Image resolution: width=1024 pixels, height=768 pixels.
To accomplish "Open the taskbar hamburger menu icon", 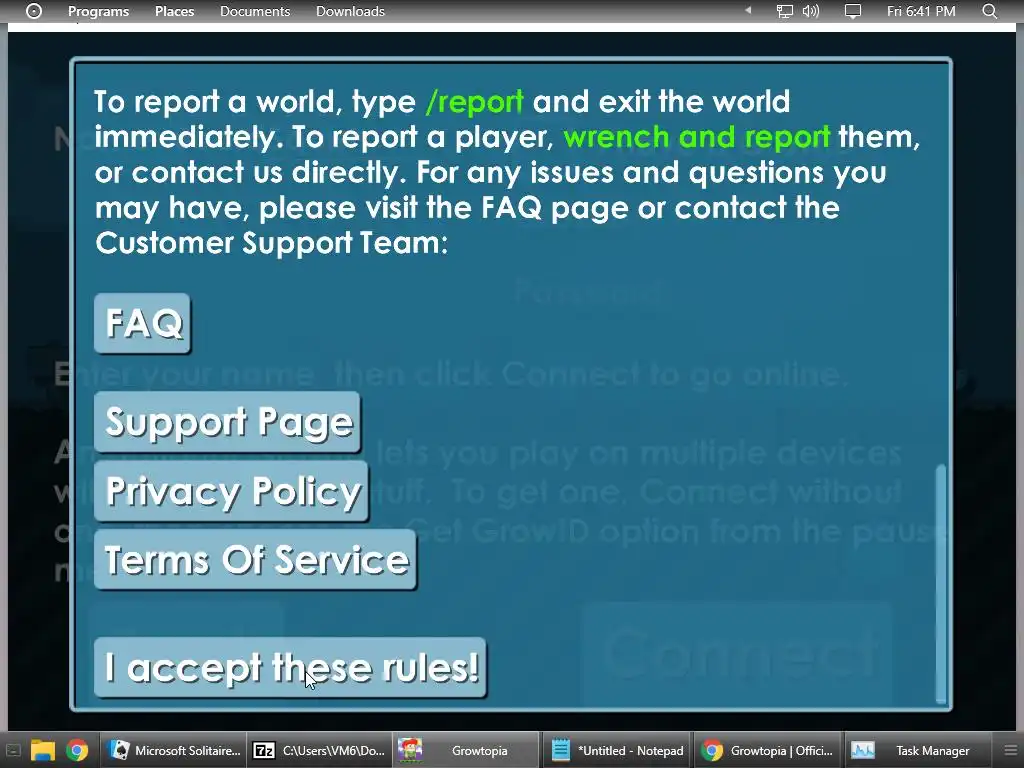I will [1010, 750].
